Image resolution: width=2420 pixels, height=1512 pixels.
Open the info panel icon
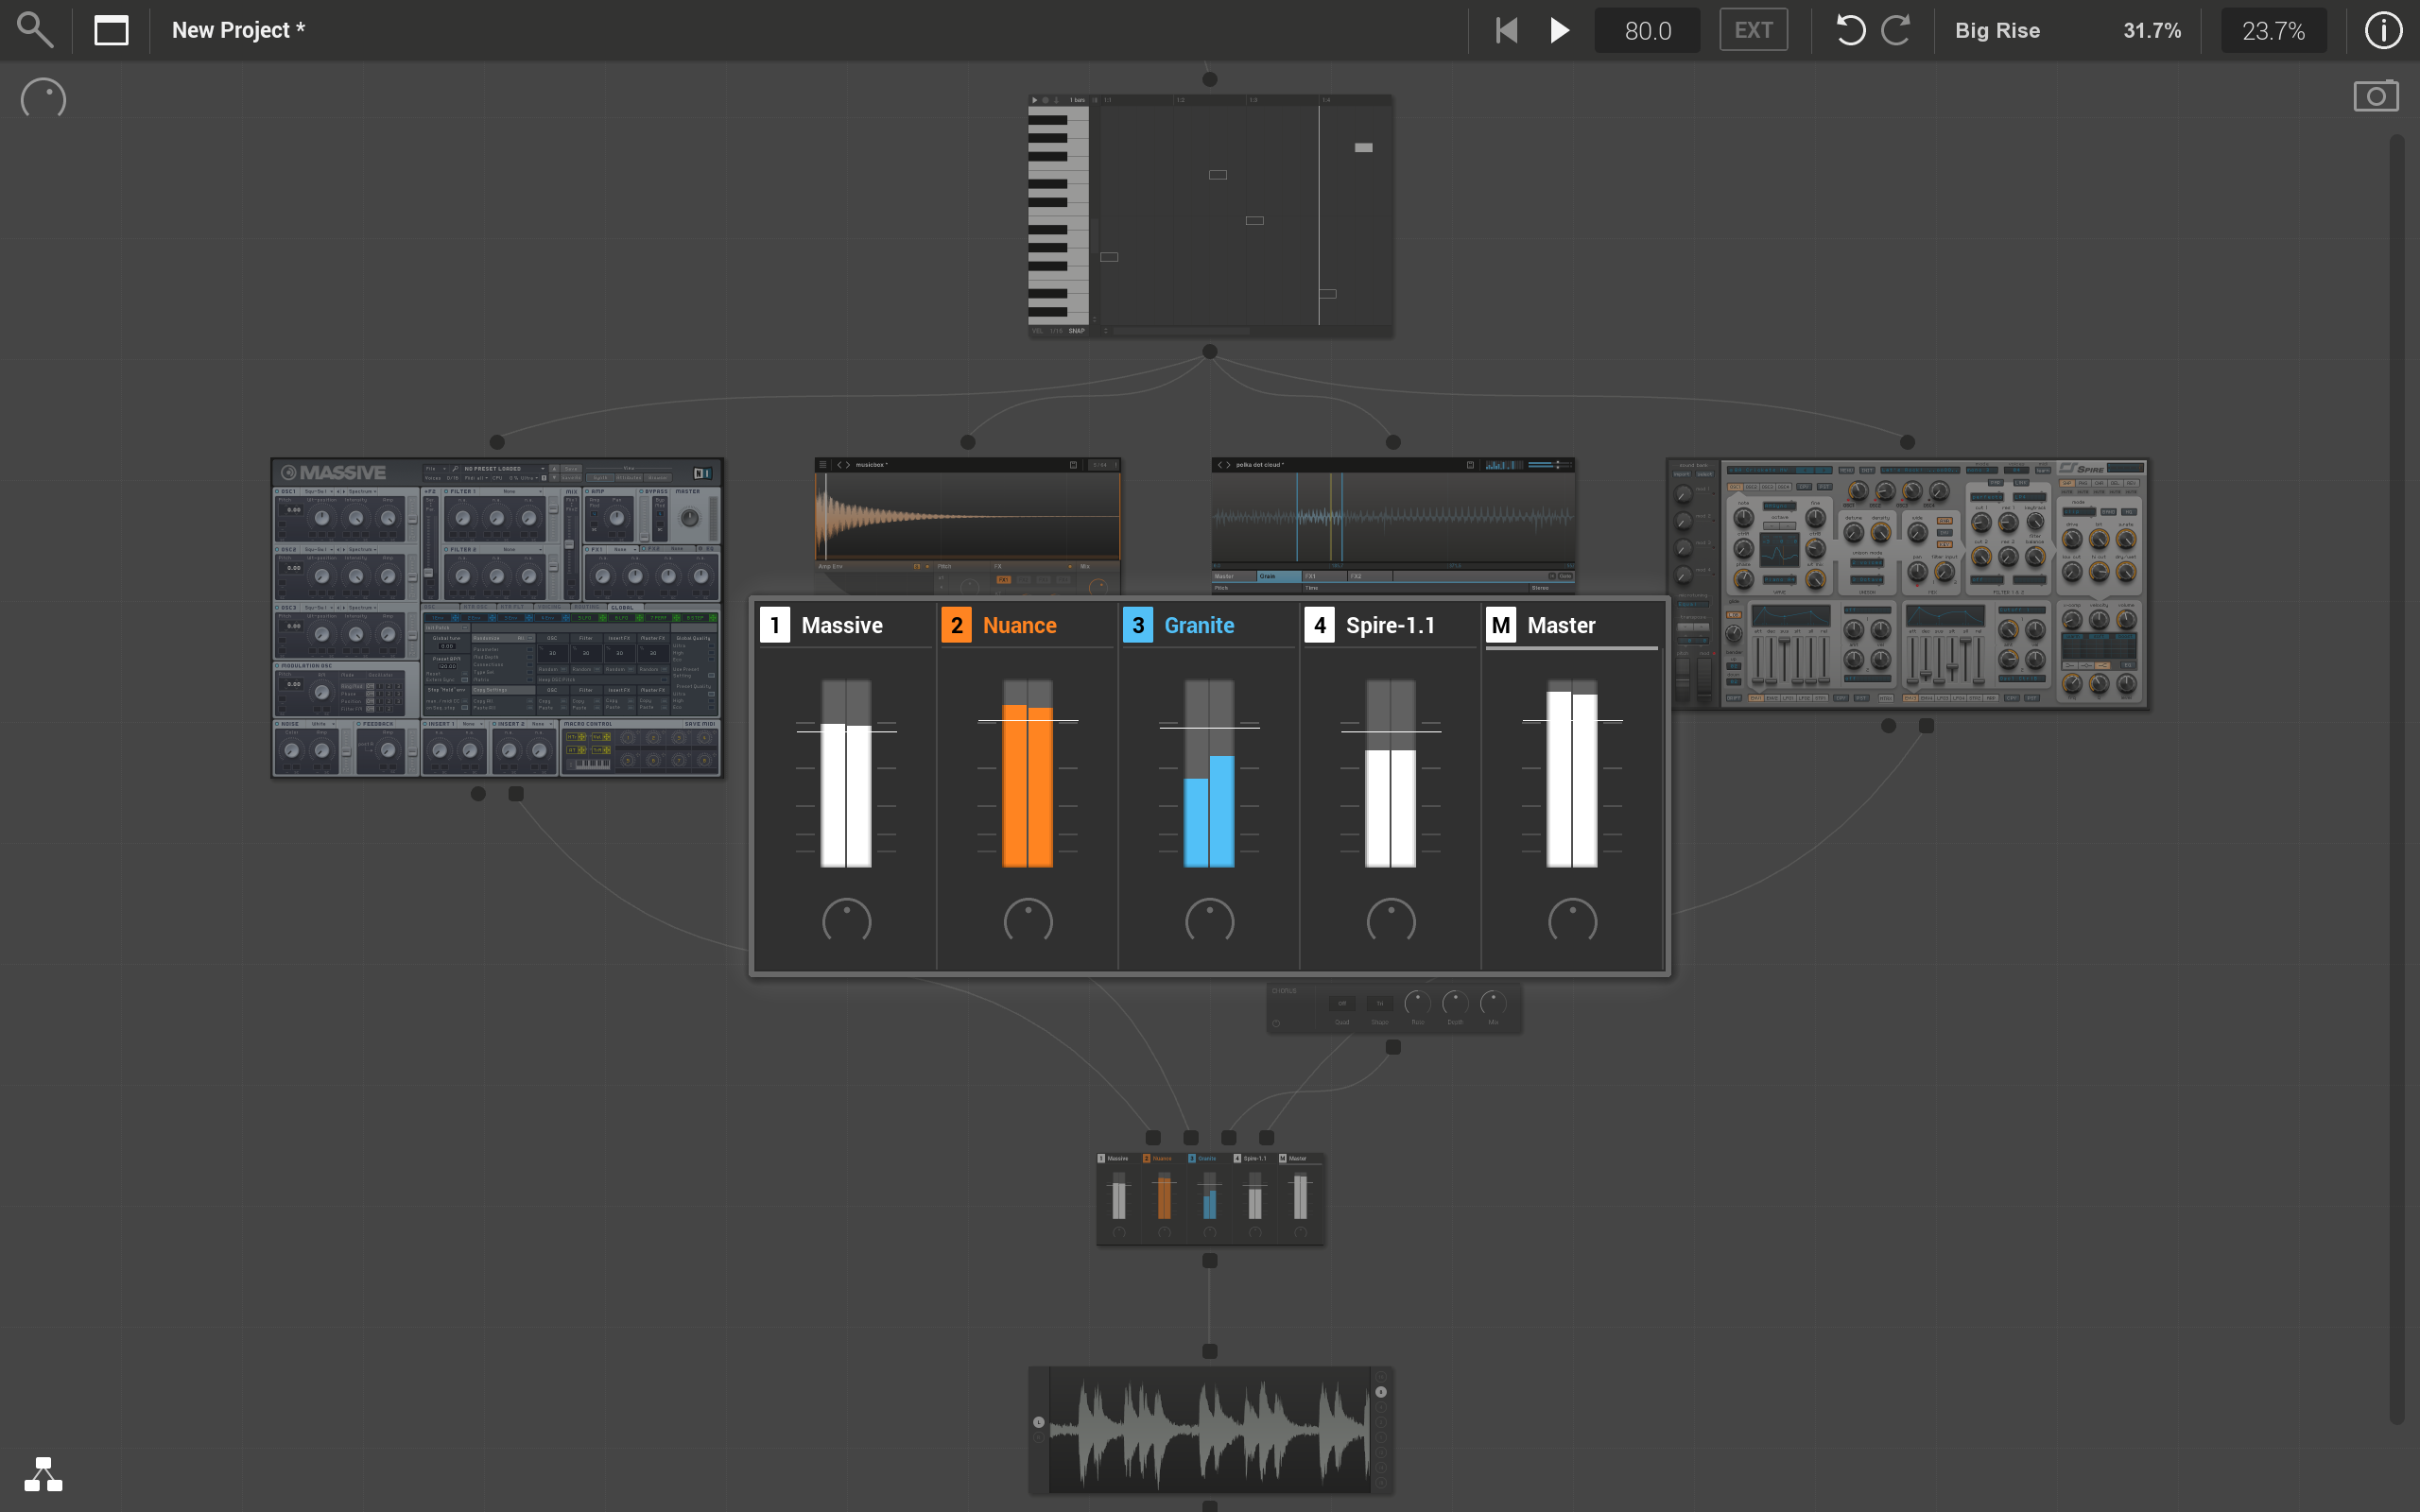[x=2383, y=30]
